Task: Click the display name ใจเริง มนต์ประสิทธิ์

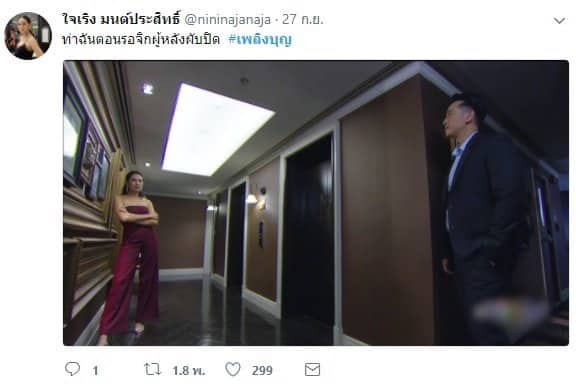Action: 122,19
